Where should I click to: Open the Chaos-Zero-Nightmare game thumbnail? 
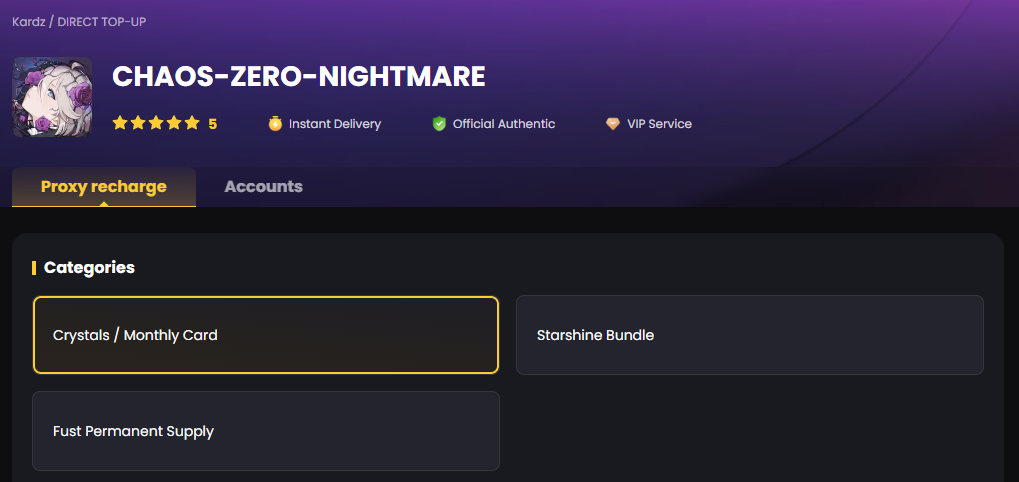click(x=52, y=97)
